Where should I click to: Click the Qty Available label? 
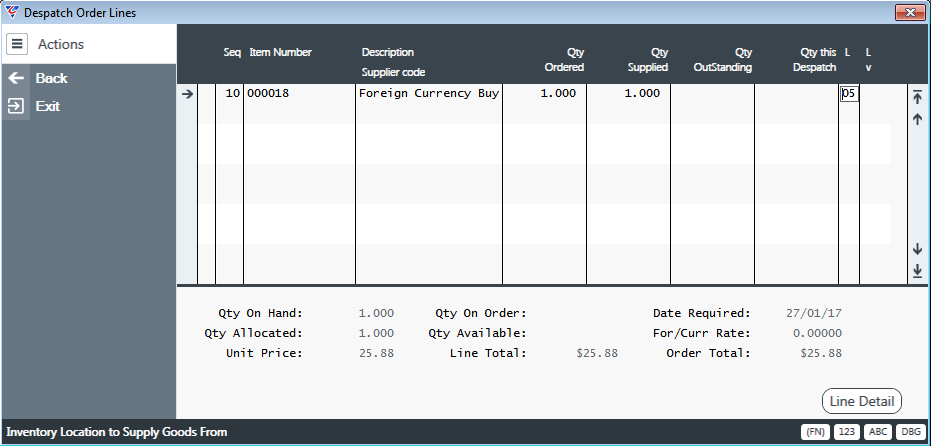tap(477, 333)
